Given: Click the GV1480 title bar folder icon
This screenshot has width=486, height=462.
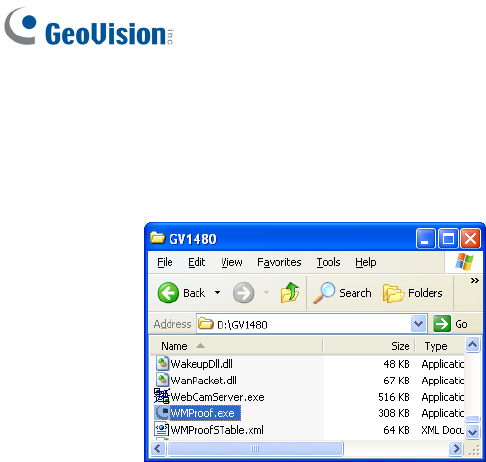Looking at the screenshot, I should pyautogui.click(x=157, y=238).
